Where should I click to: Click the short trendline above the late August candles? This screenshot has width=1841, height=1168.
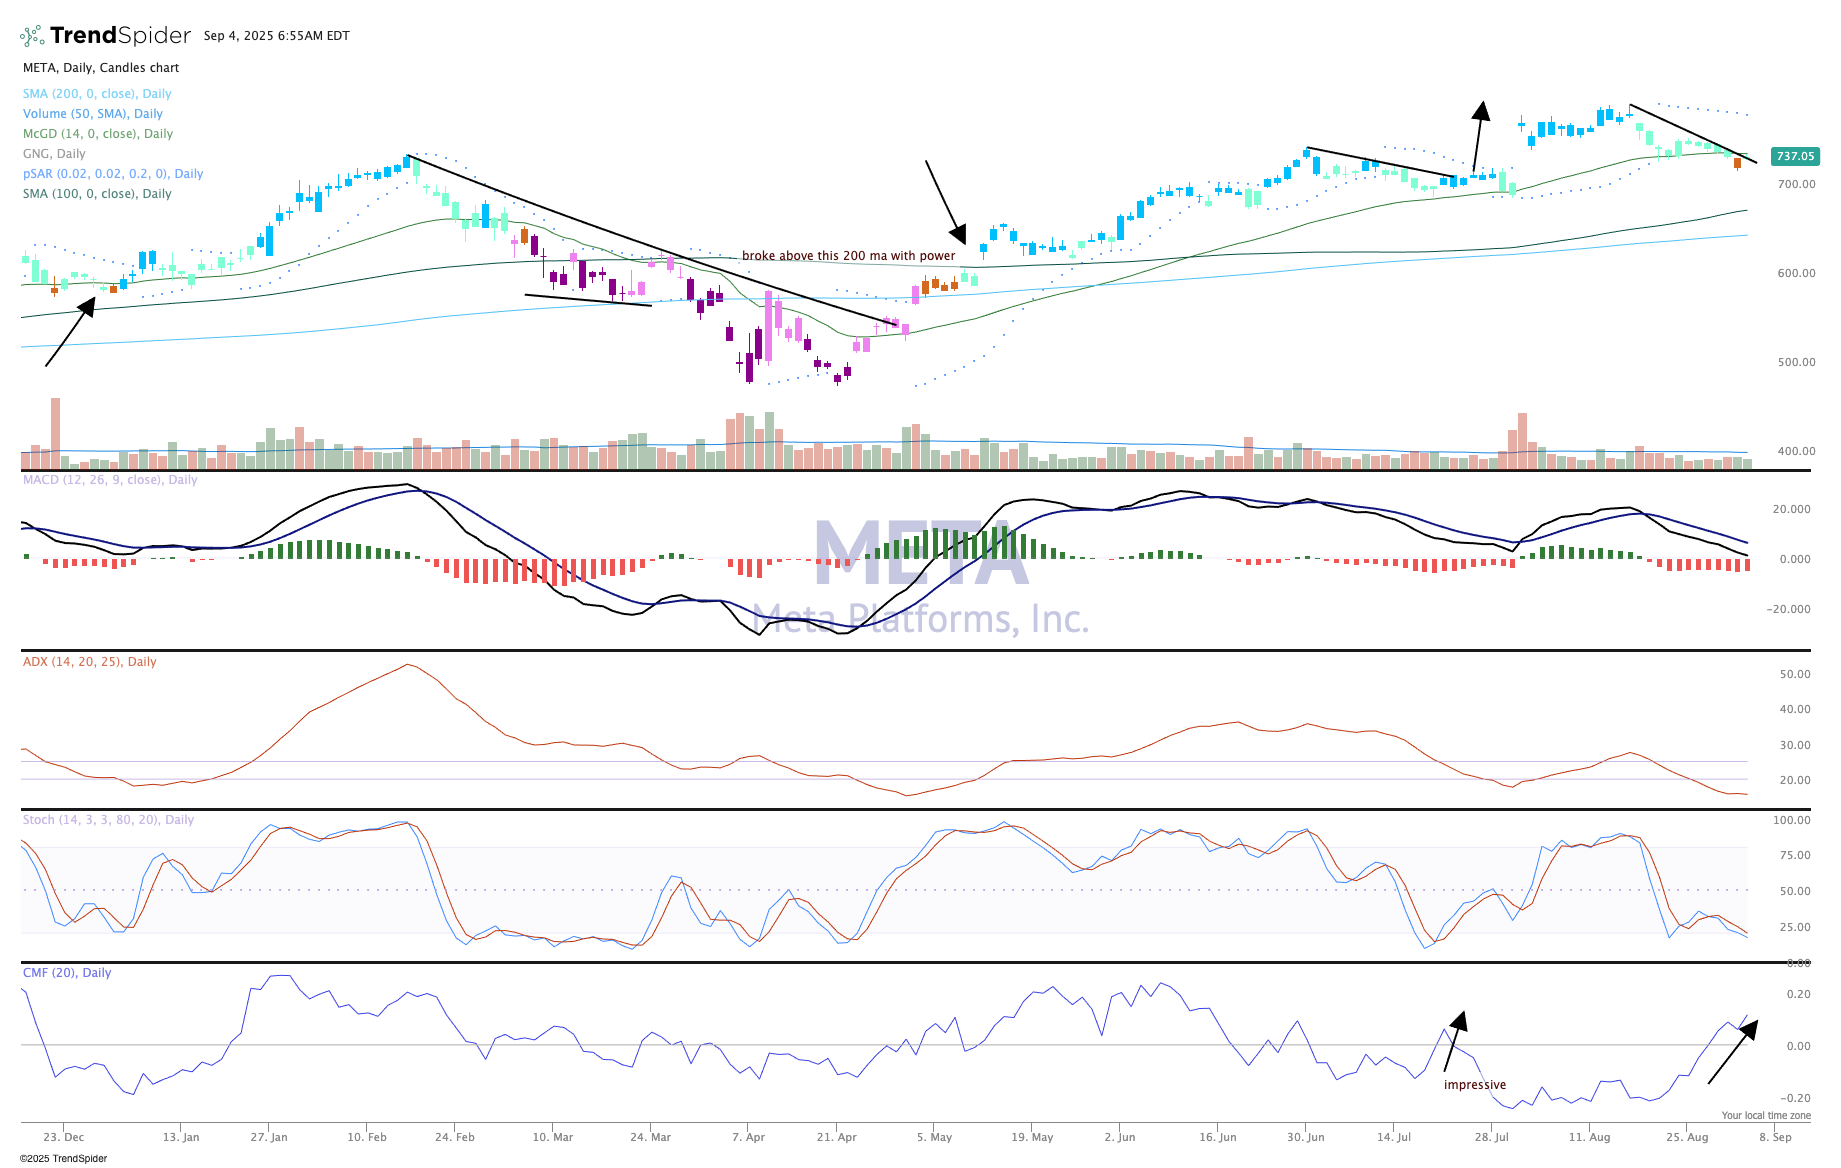tap(1692, 133)
